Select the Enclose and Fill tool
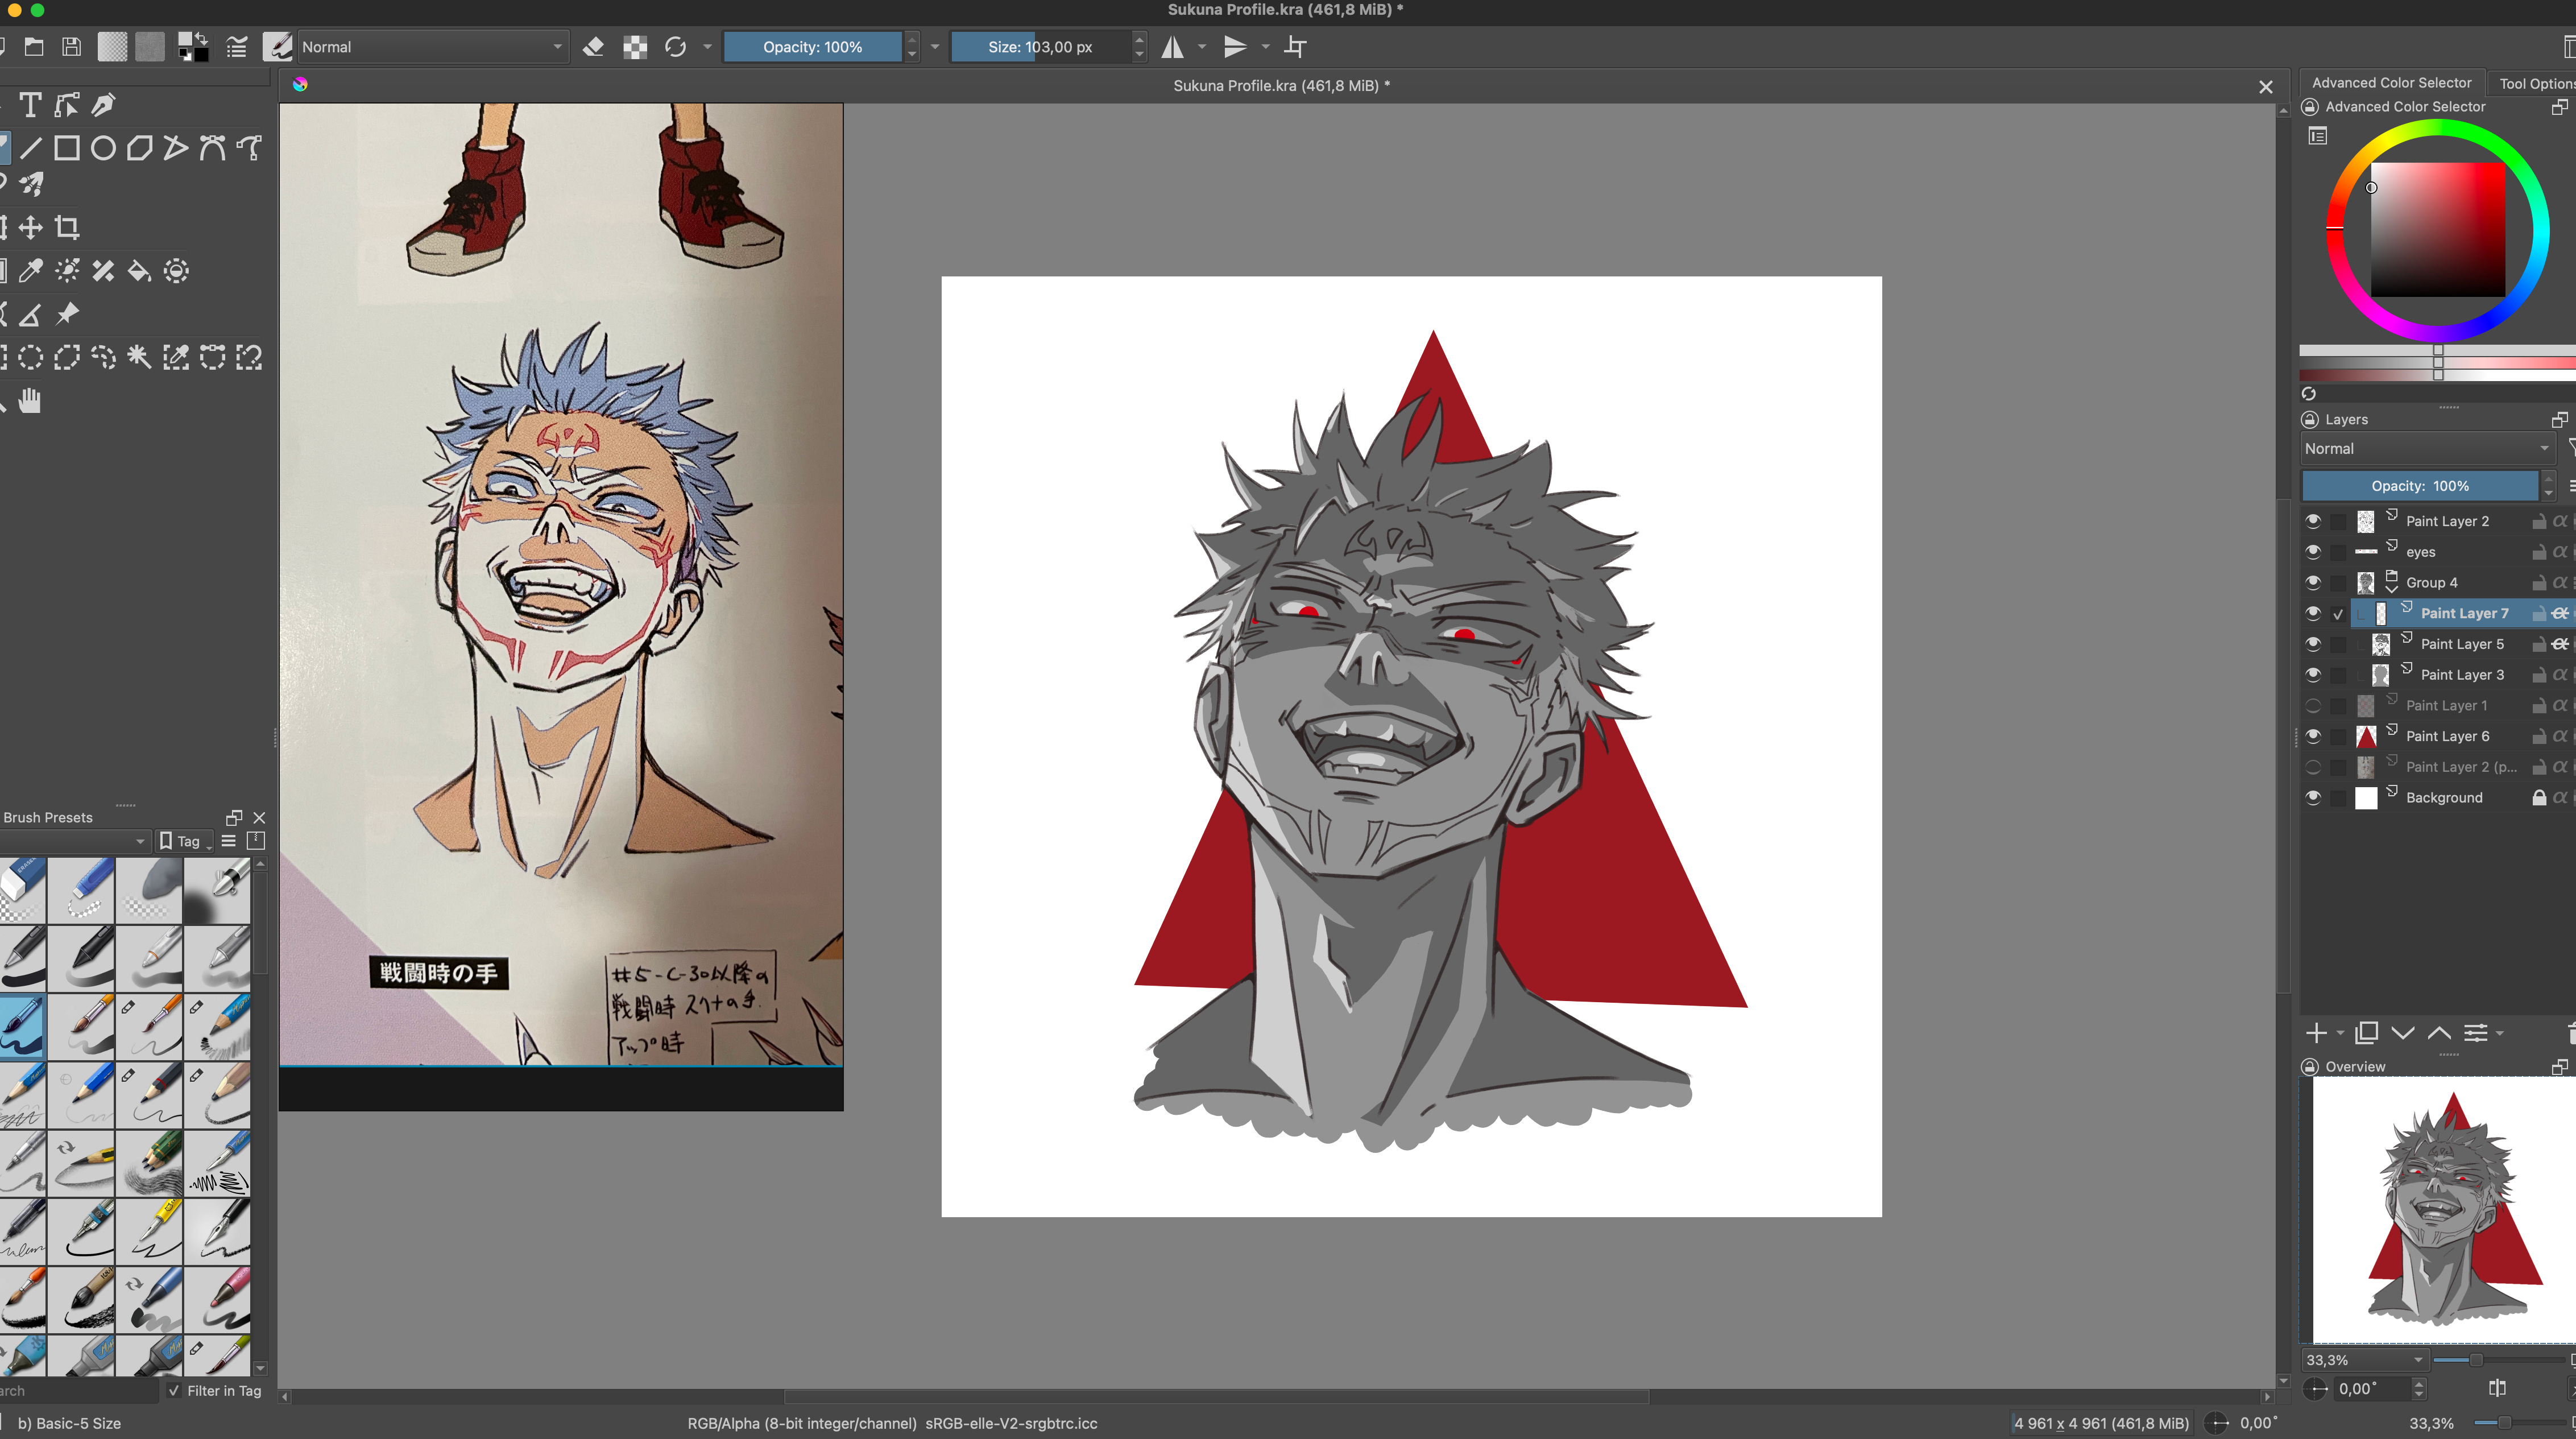The width and height of the screenshot is (2576, 1439). click(x=176, y=271)
